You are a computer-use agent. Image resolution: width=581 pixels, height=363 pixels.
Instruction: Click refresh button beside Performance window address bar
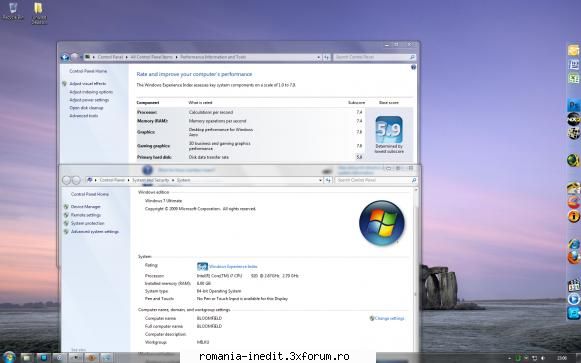coord(326,57)
